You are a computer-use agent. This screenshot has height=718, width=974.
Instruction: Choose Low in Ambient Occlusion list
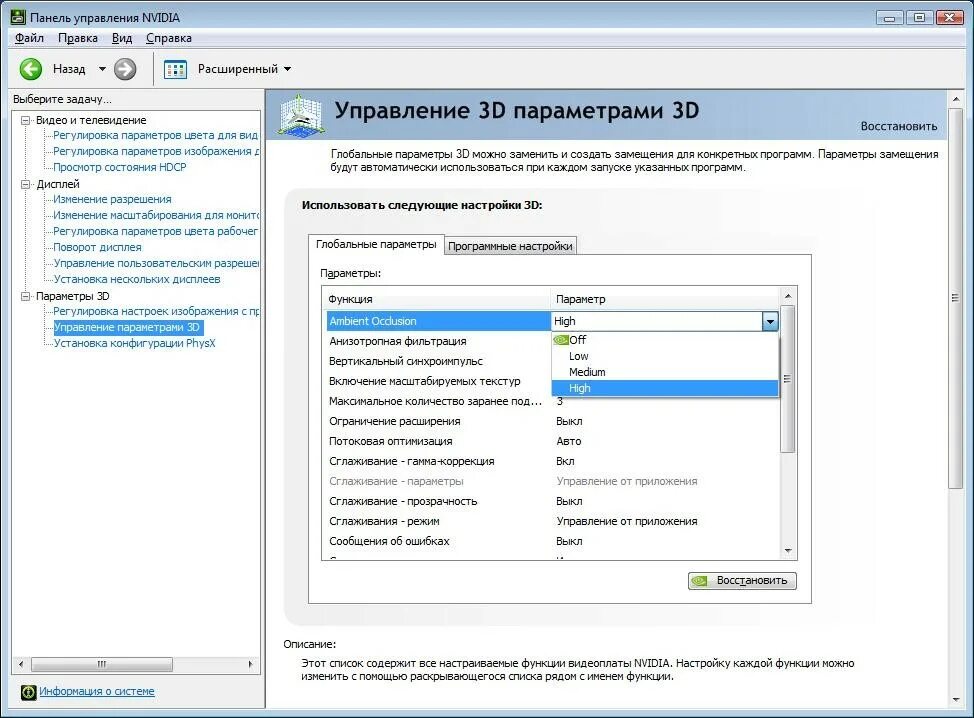pos(665,356)
